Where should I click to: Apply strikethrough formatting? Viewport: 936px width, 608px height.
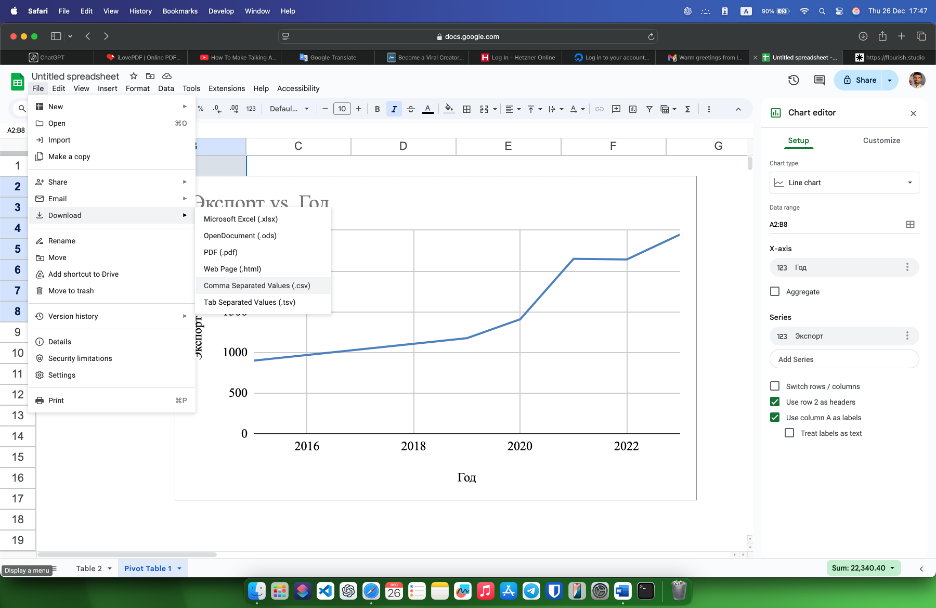point(411,109)
